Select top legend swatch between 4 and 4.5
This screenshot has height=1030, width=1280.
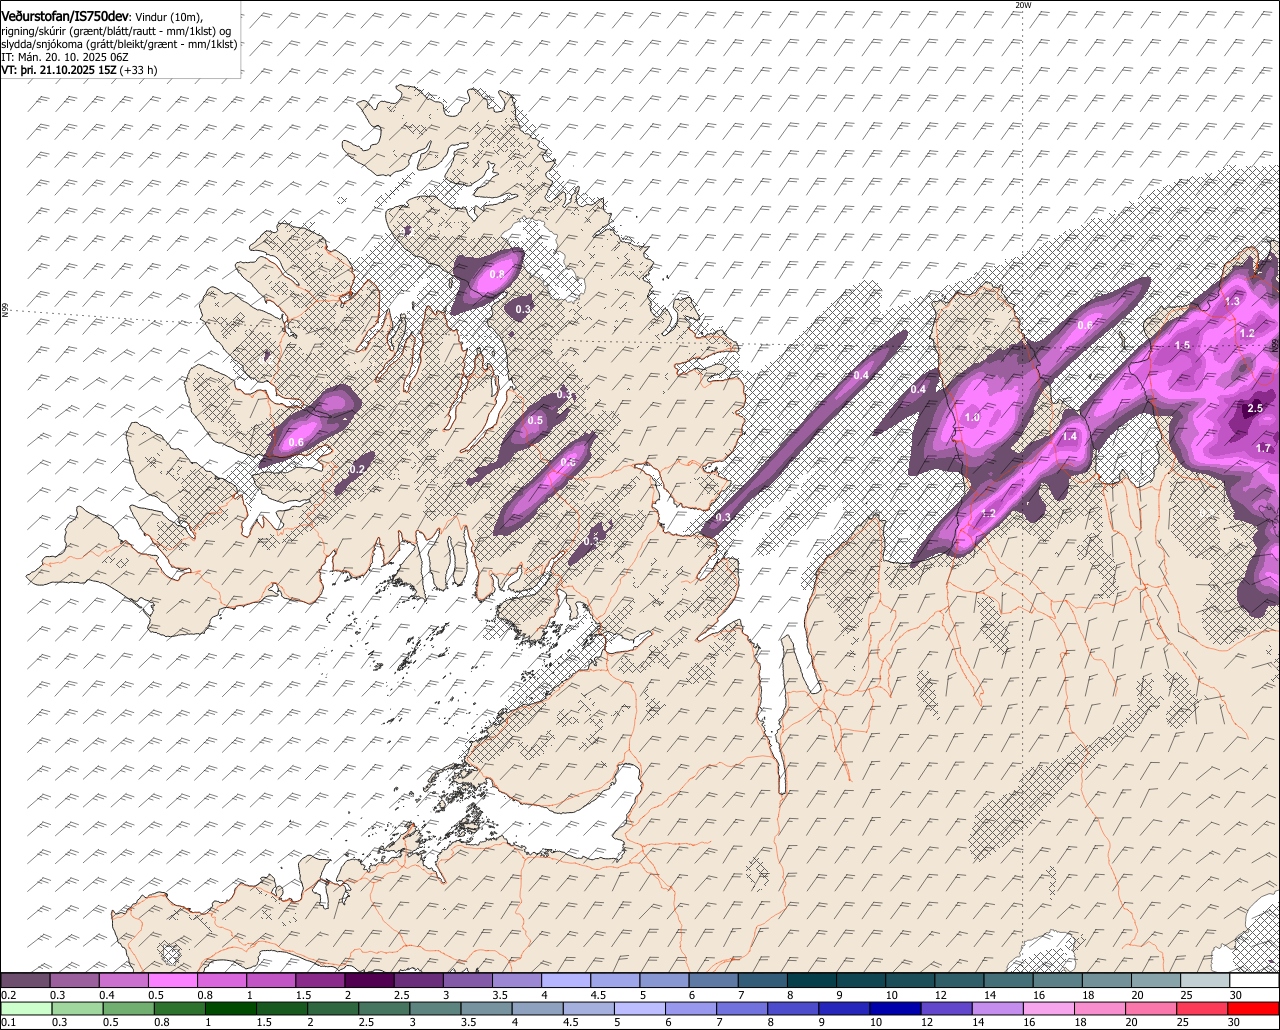tap(566, 980)
